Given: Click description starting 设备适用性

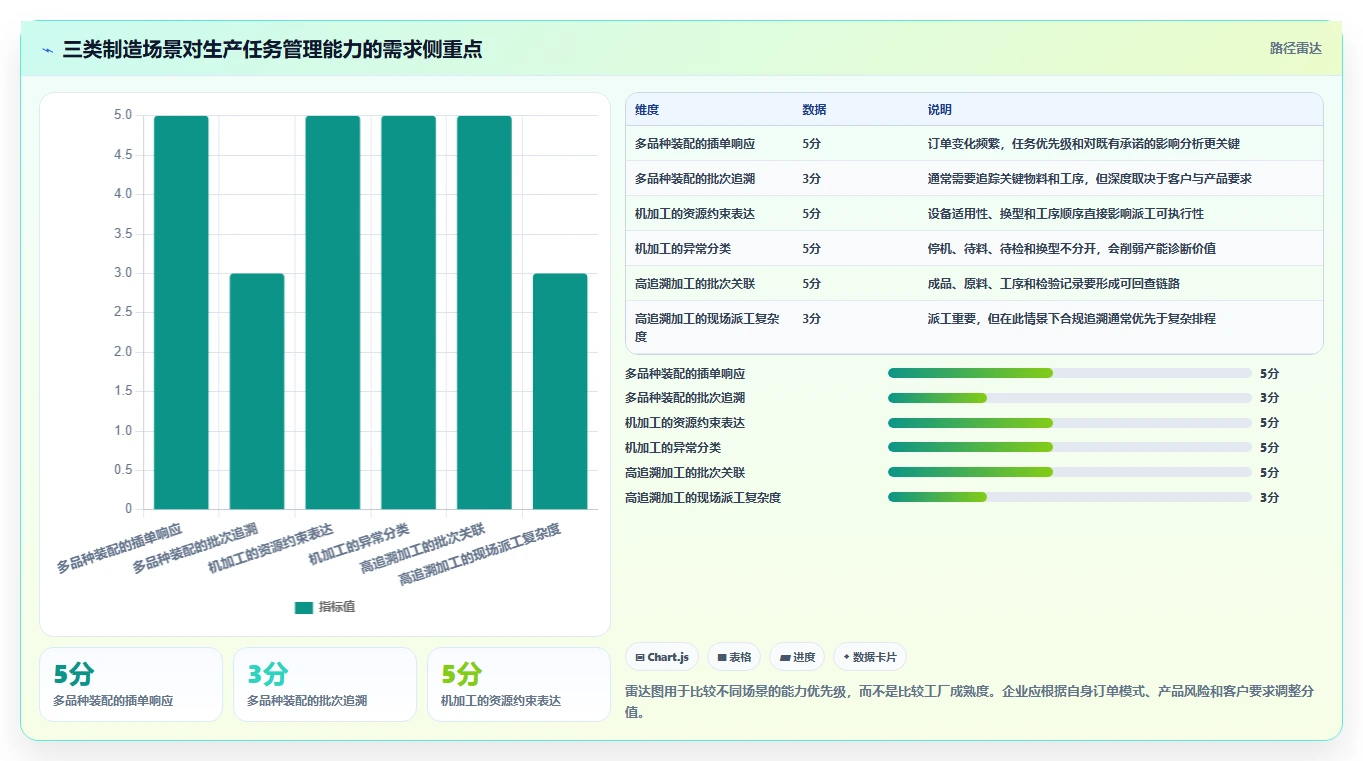Looking at the screenshot, I should click(1066, 214).
